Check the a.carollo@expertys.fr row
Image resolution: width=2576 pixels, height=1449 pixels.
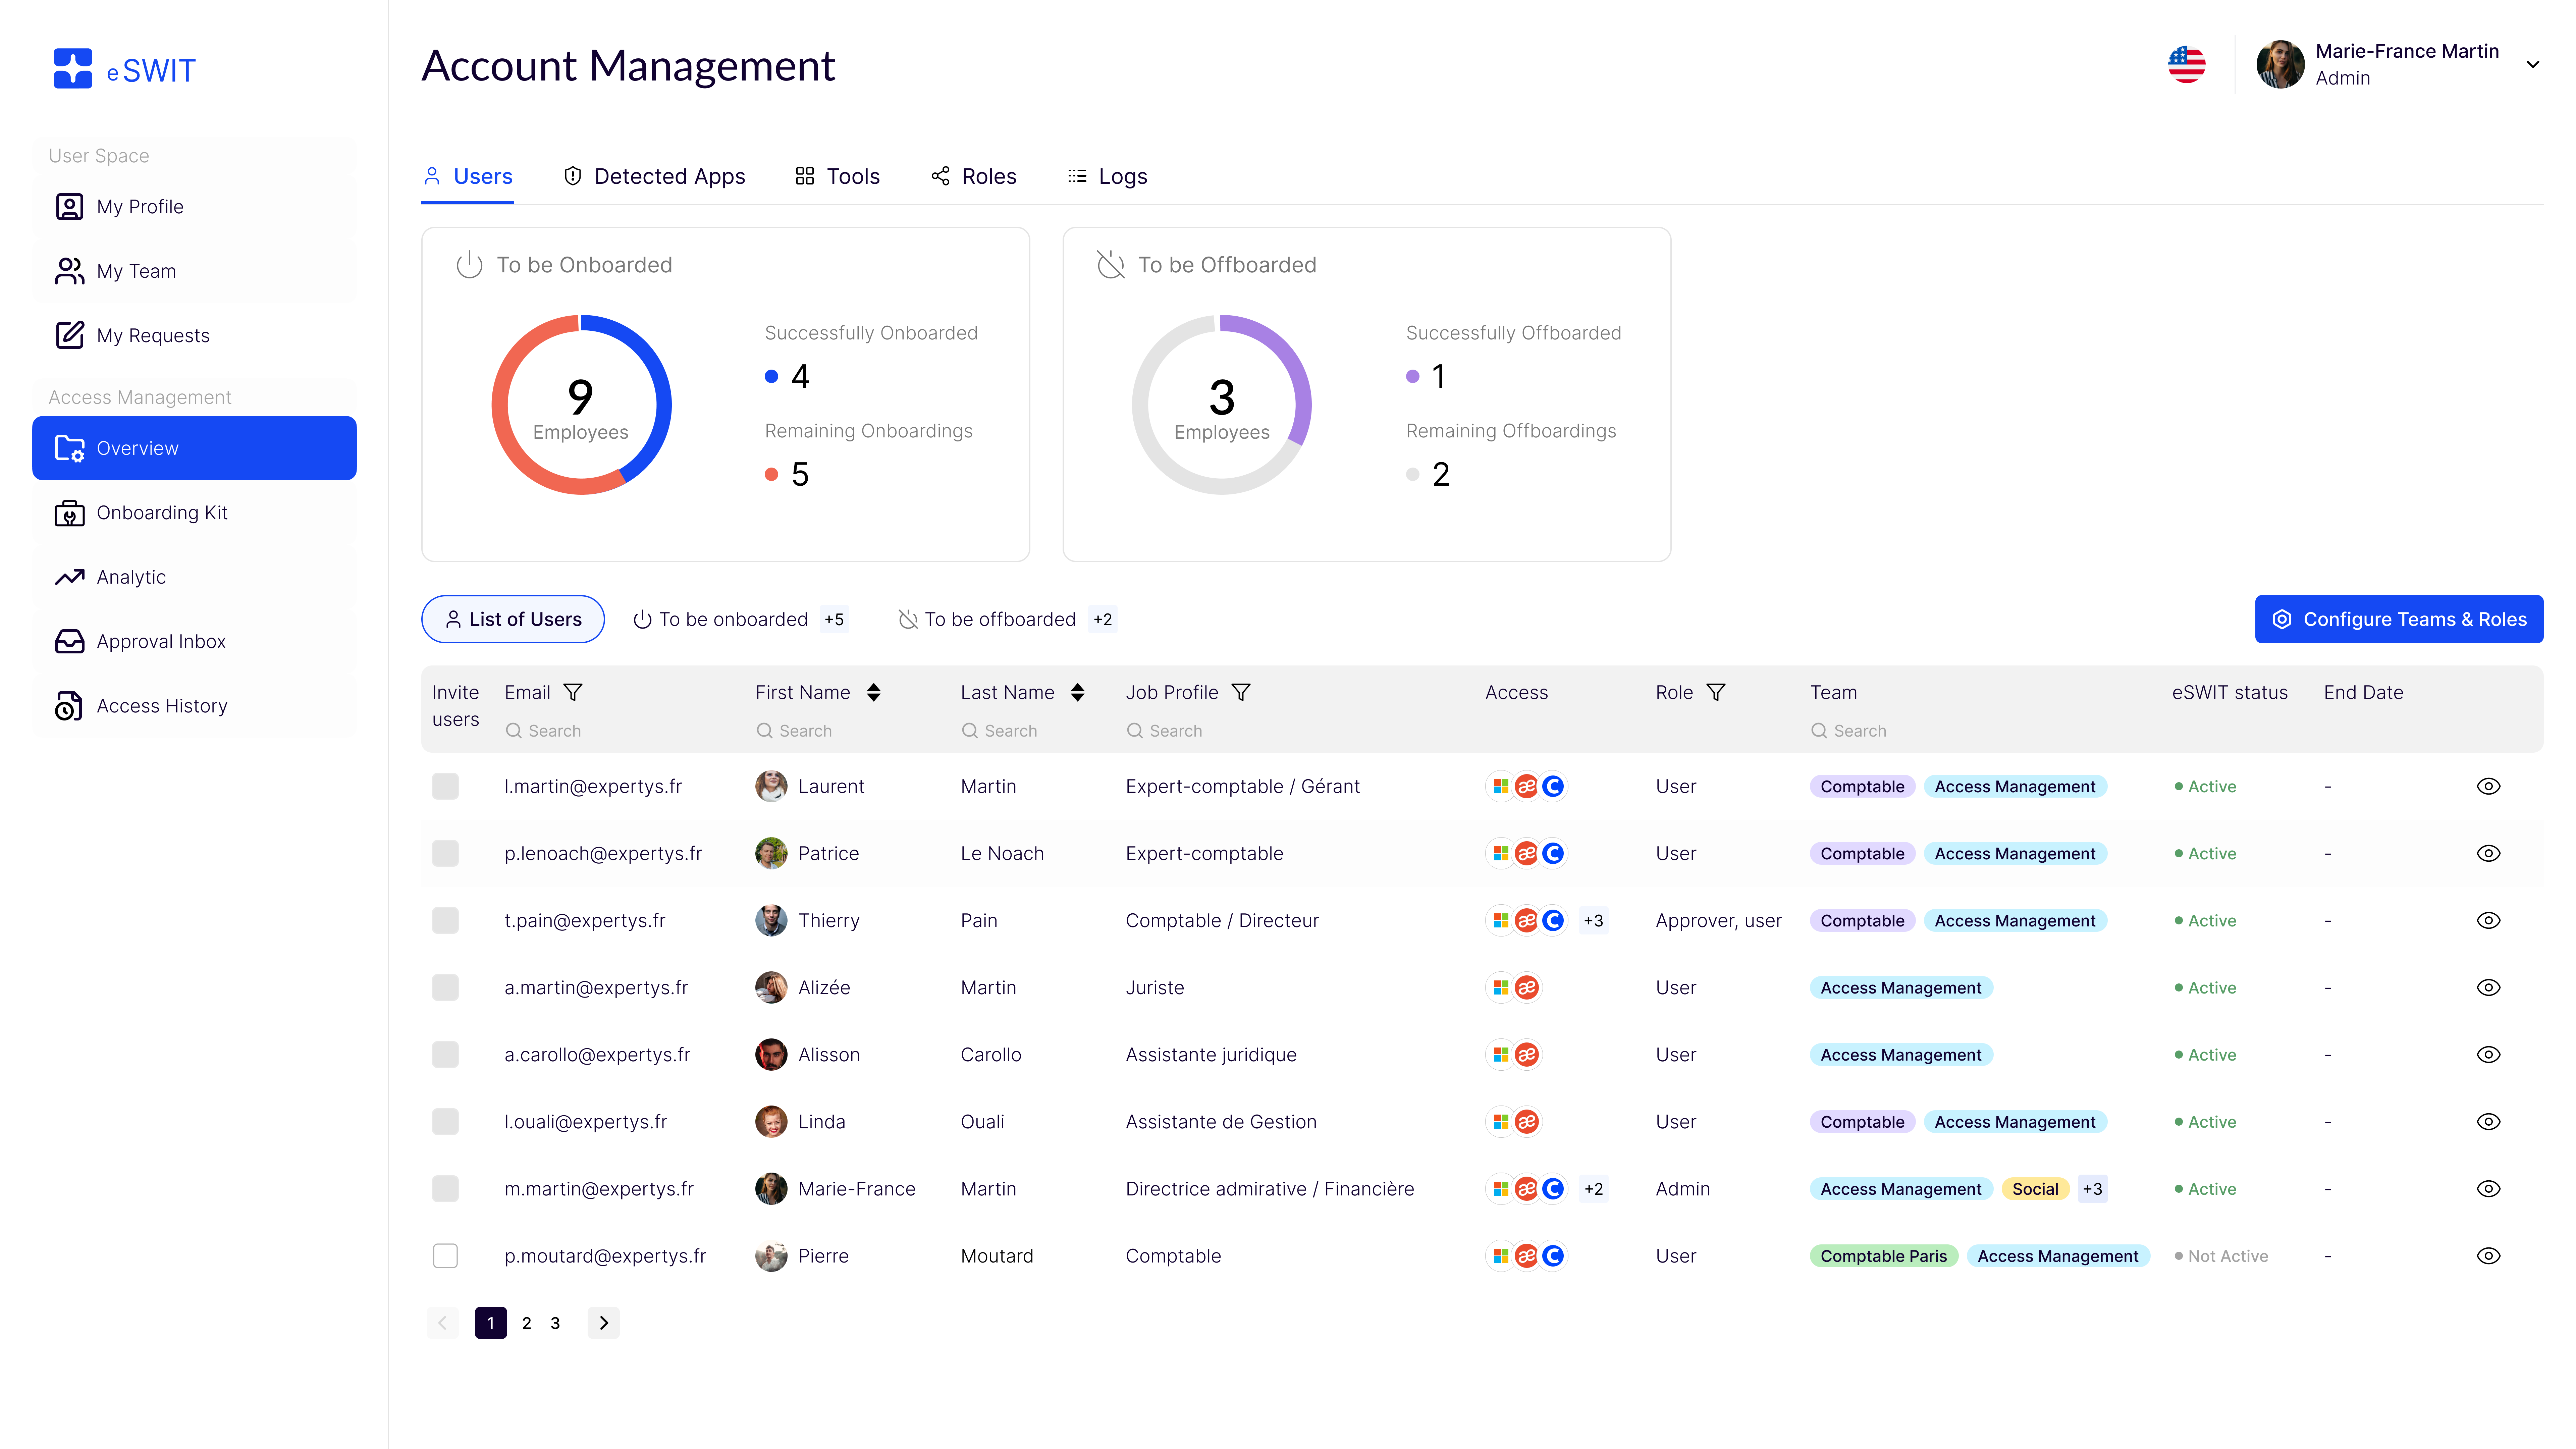(x=445, y=1055)
